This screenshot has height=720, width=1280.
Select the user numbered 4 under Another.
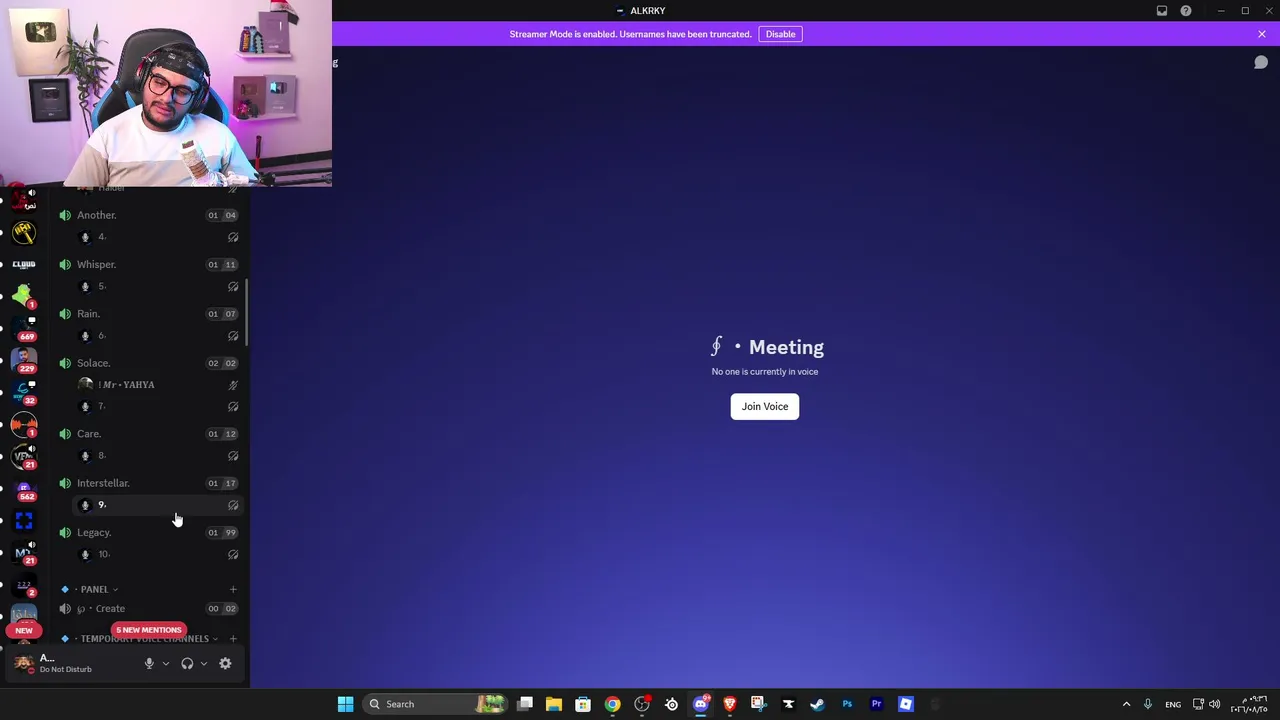tap(158, 237)
